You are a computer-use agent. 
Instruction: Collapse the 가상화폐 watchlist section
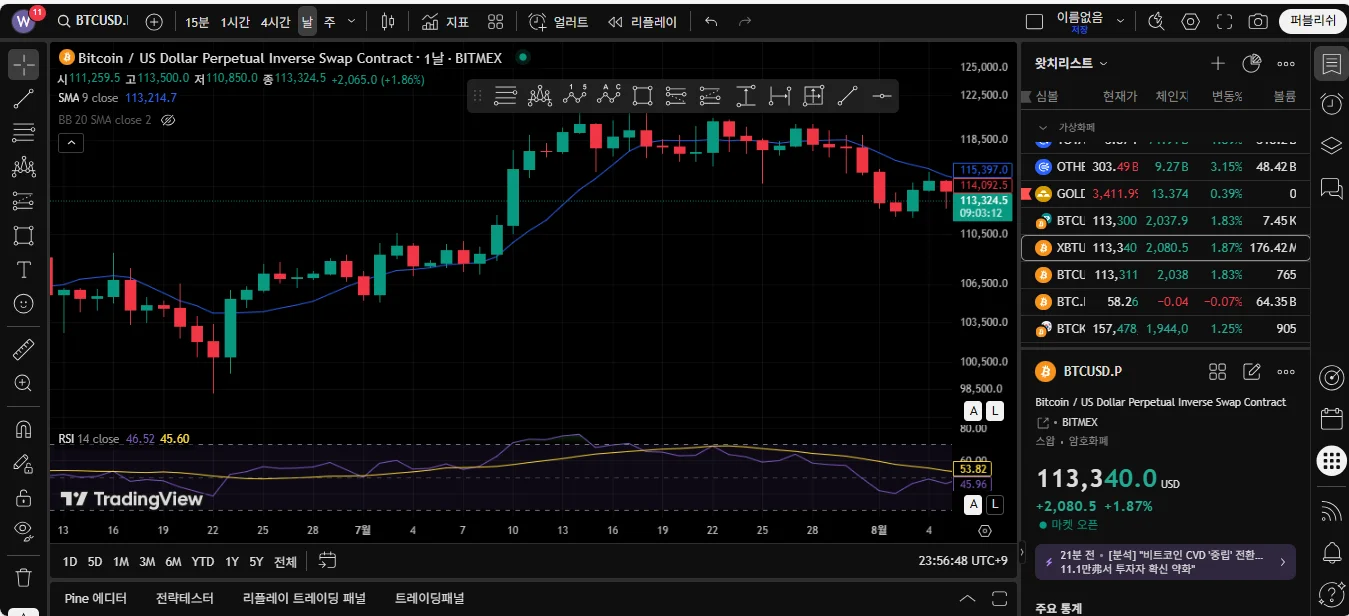pyautogui.click(x=1043, y=128)
